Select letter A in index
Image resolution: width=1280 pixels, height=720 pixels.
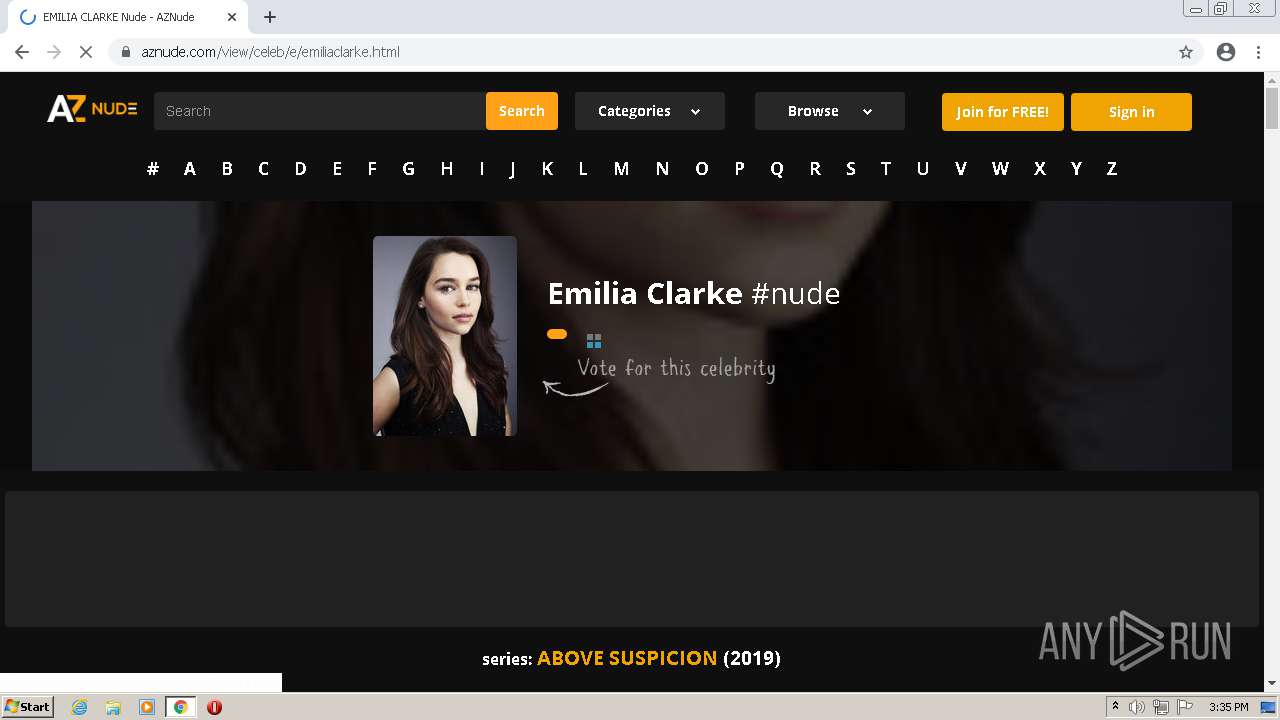[189, 169]
